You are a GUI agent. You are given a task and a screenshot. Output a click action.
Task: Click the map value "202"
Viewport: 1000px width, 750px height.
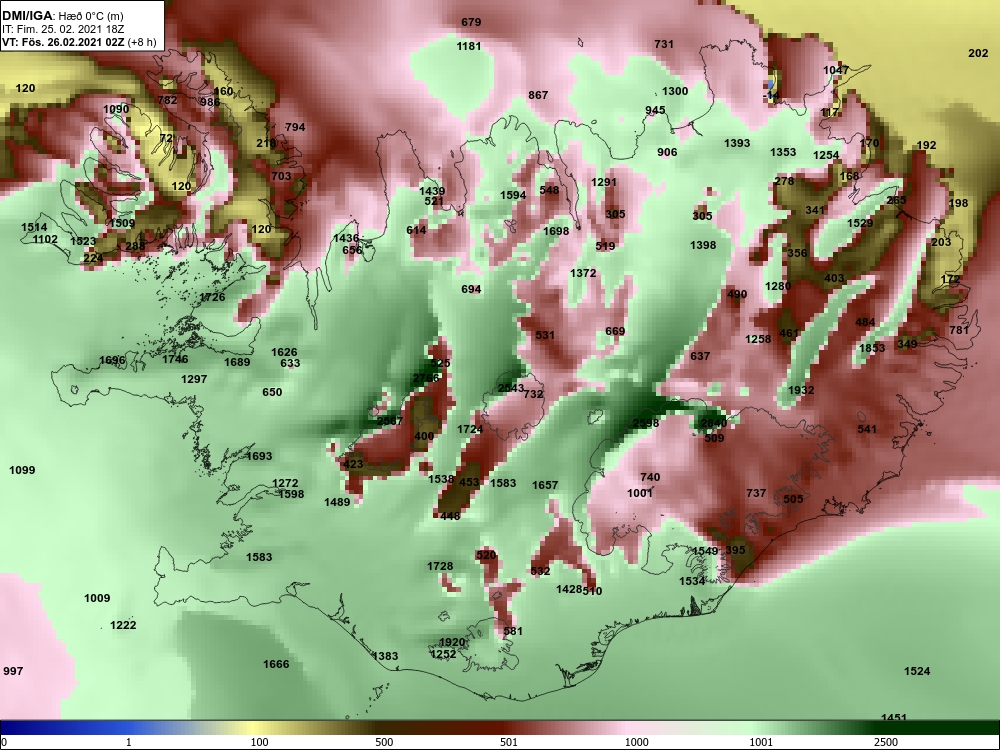click(x=978, y=53)
